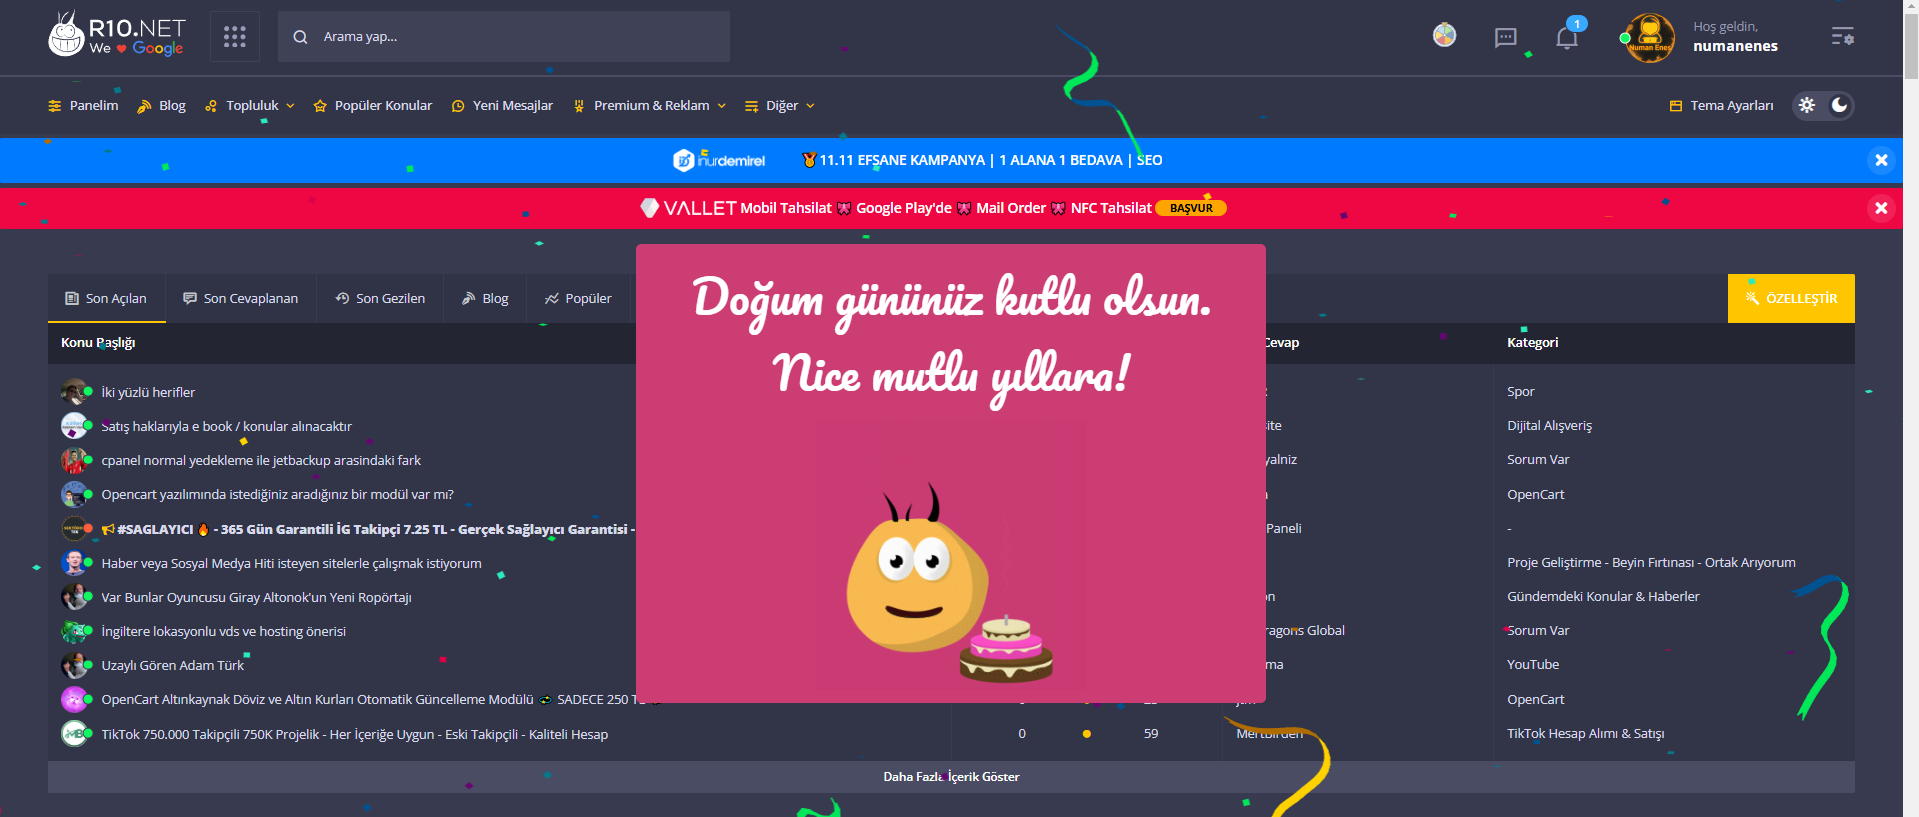Open the TikTok Hesap Alımı & Satışı category
Screen dimensions: 1919x817
[1585, 733]
